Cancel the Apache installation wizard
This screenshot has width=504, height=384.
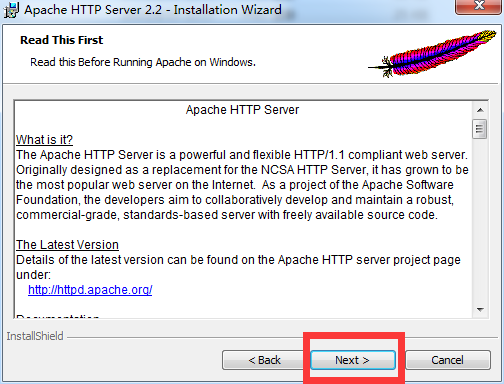click(448, 360)
